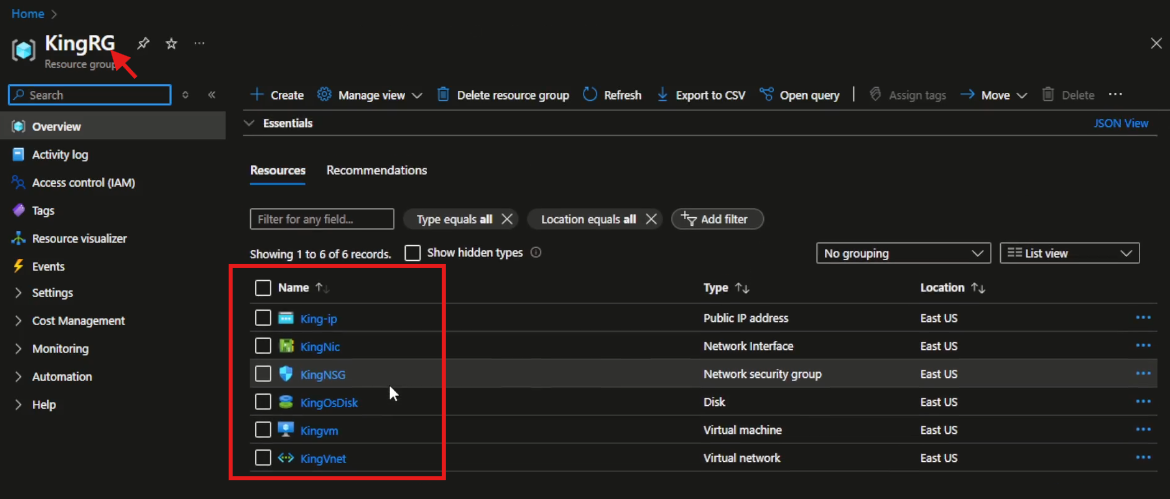The width and height of the screenshot is (1170, 499).
Task: Check the KingNic row checkbox
Action: 263,346
